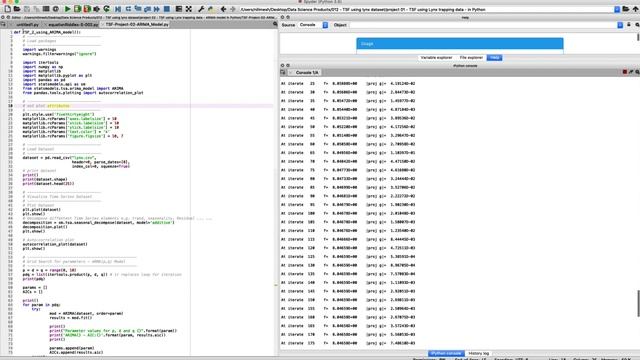
Task: Step into function in debugger
Action: [138, 9]
